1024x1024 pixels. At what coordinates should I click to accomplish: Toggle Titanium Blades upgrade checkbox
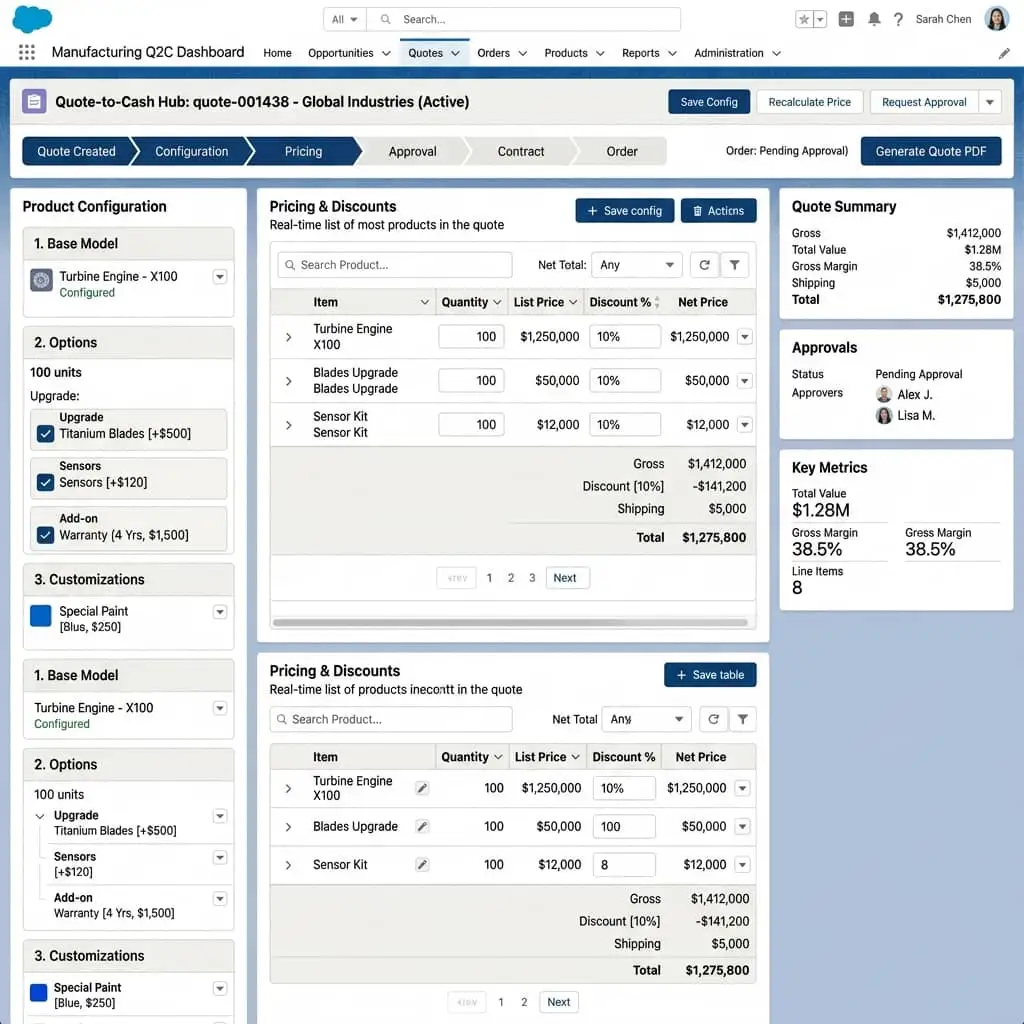[45, 434]
